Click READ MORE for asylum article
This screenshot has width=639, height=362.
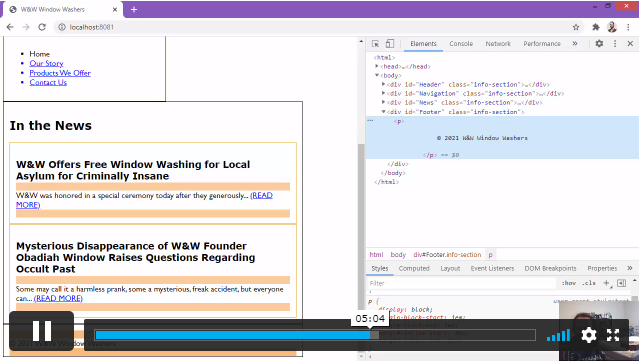[x=261, y=195]
